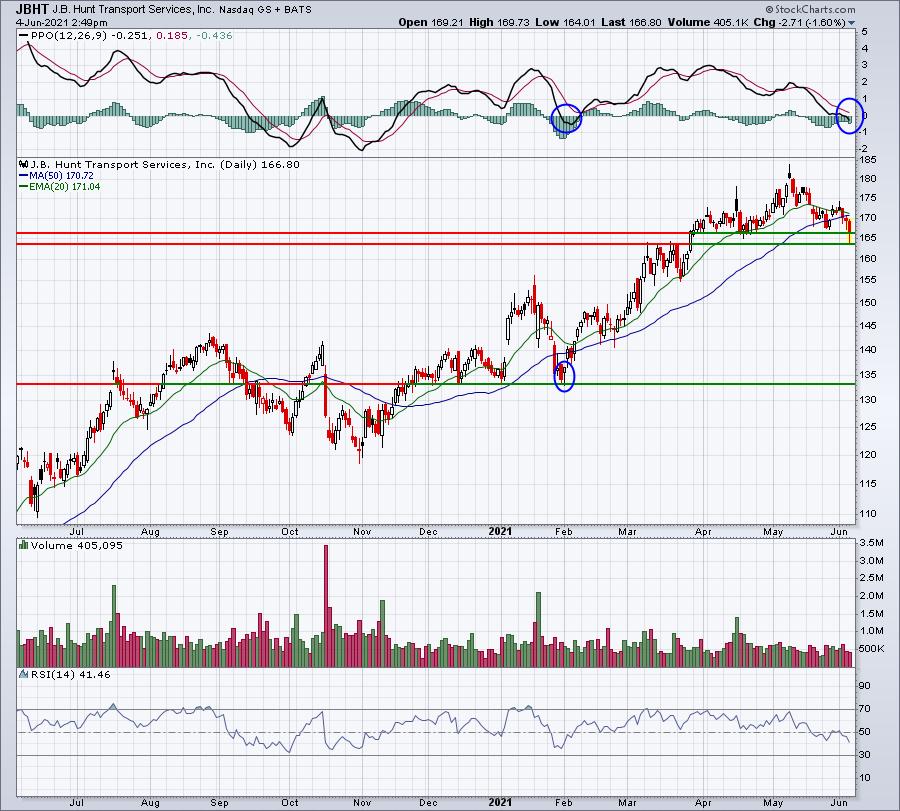This screenshot has height=811, width=900.
Task: Click the 2021 label on price time axis
Action: click(500, 531)
